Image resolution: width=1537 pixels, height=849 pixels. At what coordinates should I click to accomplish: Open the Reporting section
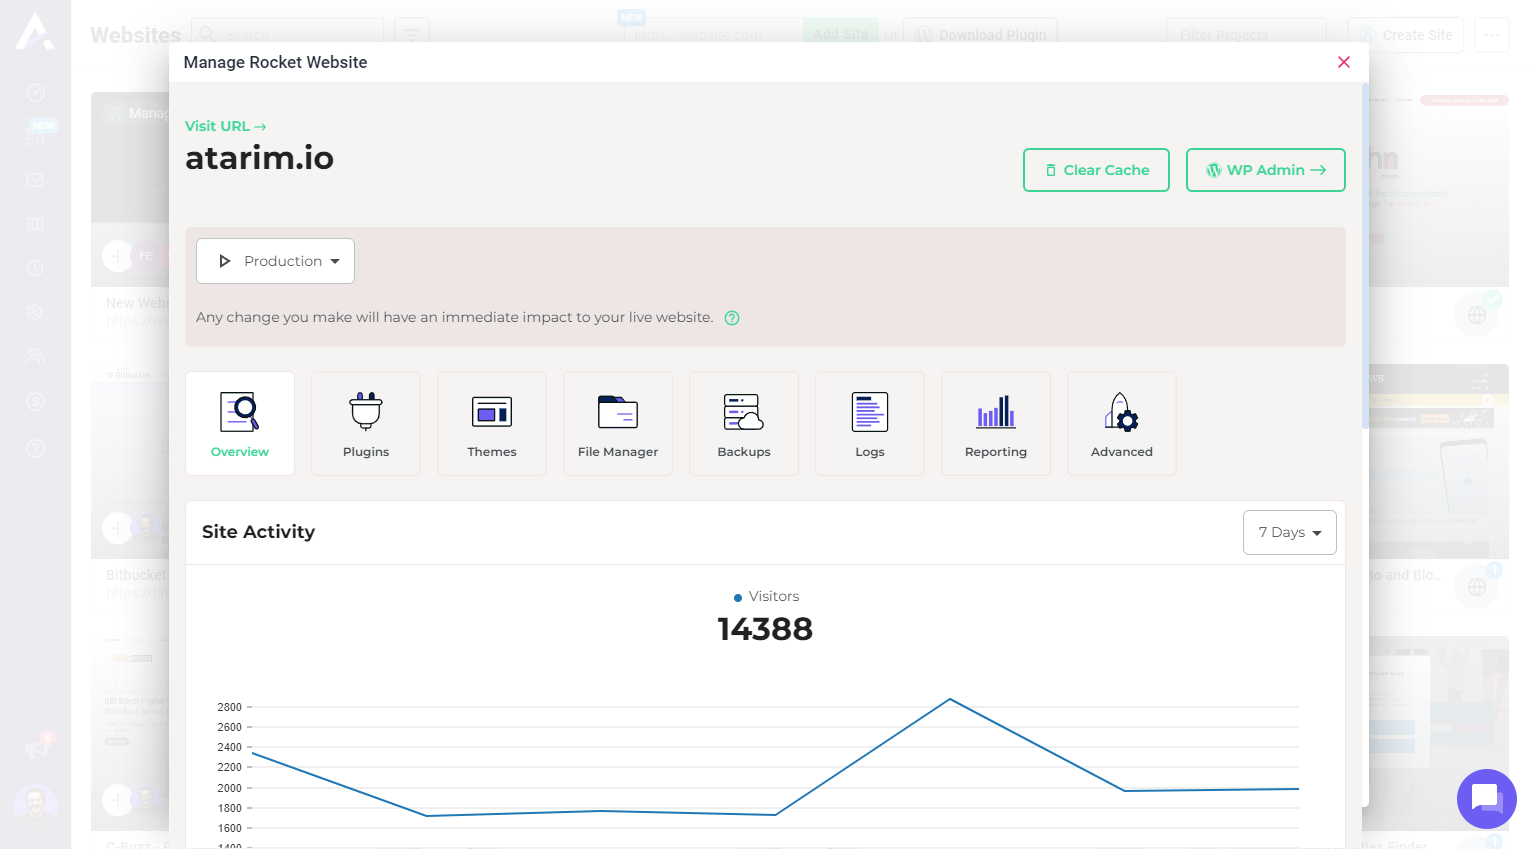tap(996, 423)
